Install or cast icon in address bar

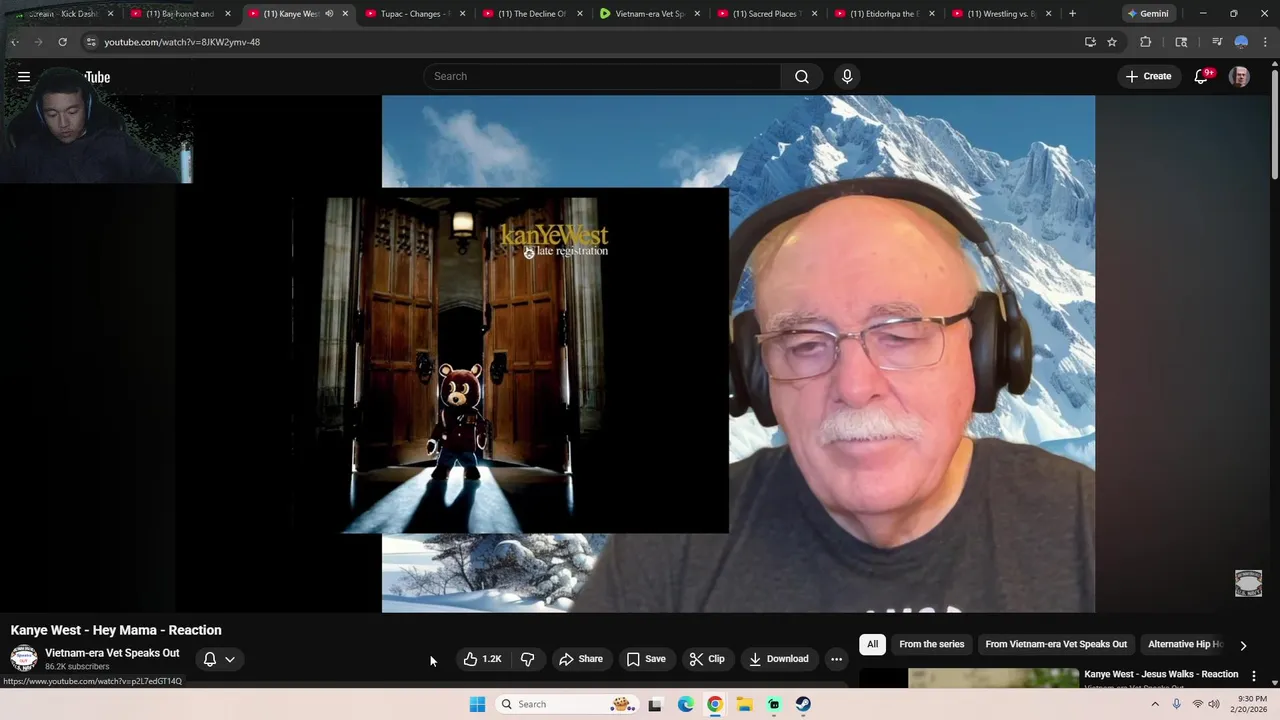1090,42
